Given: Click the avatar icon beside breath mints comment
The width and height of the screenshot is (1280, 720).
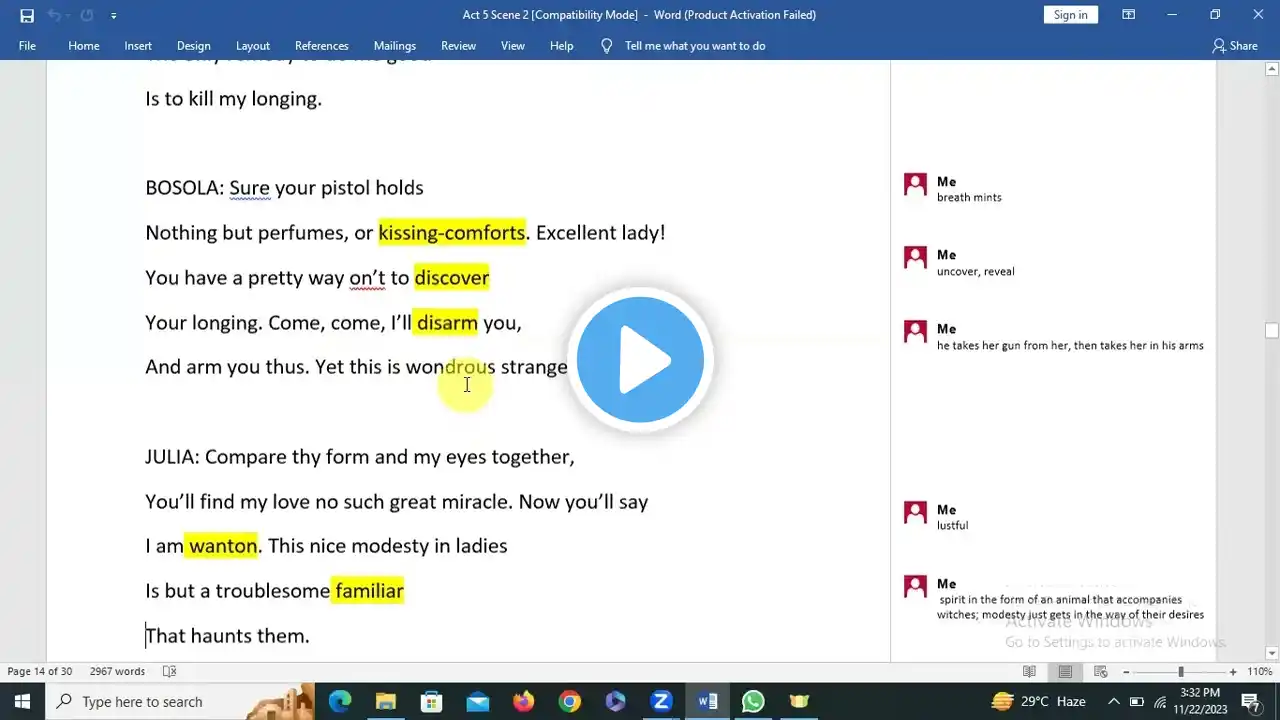Looking at the screenshot, I should tap(915, 185).
